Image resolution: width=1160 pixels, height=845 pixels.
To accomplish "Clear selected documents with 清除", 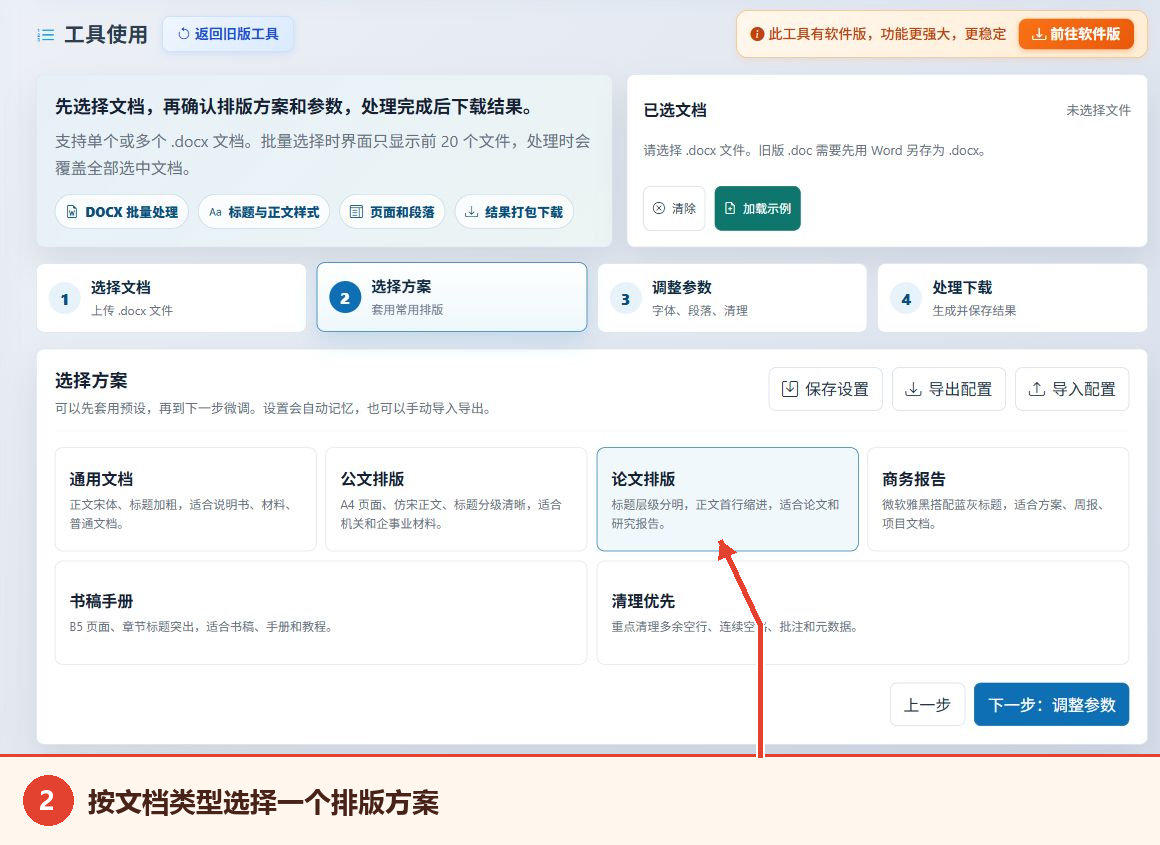I will click(x=674, y=209).
